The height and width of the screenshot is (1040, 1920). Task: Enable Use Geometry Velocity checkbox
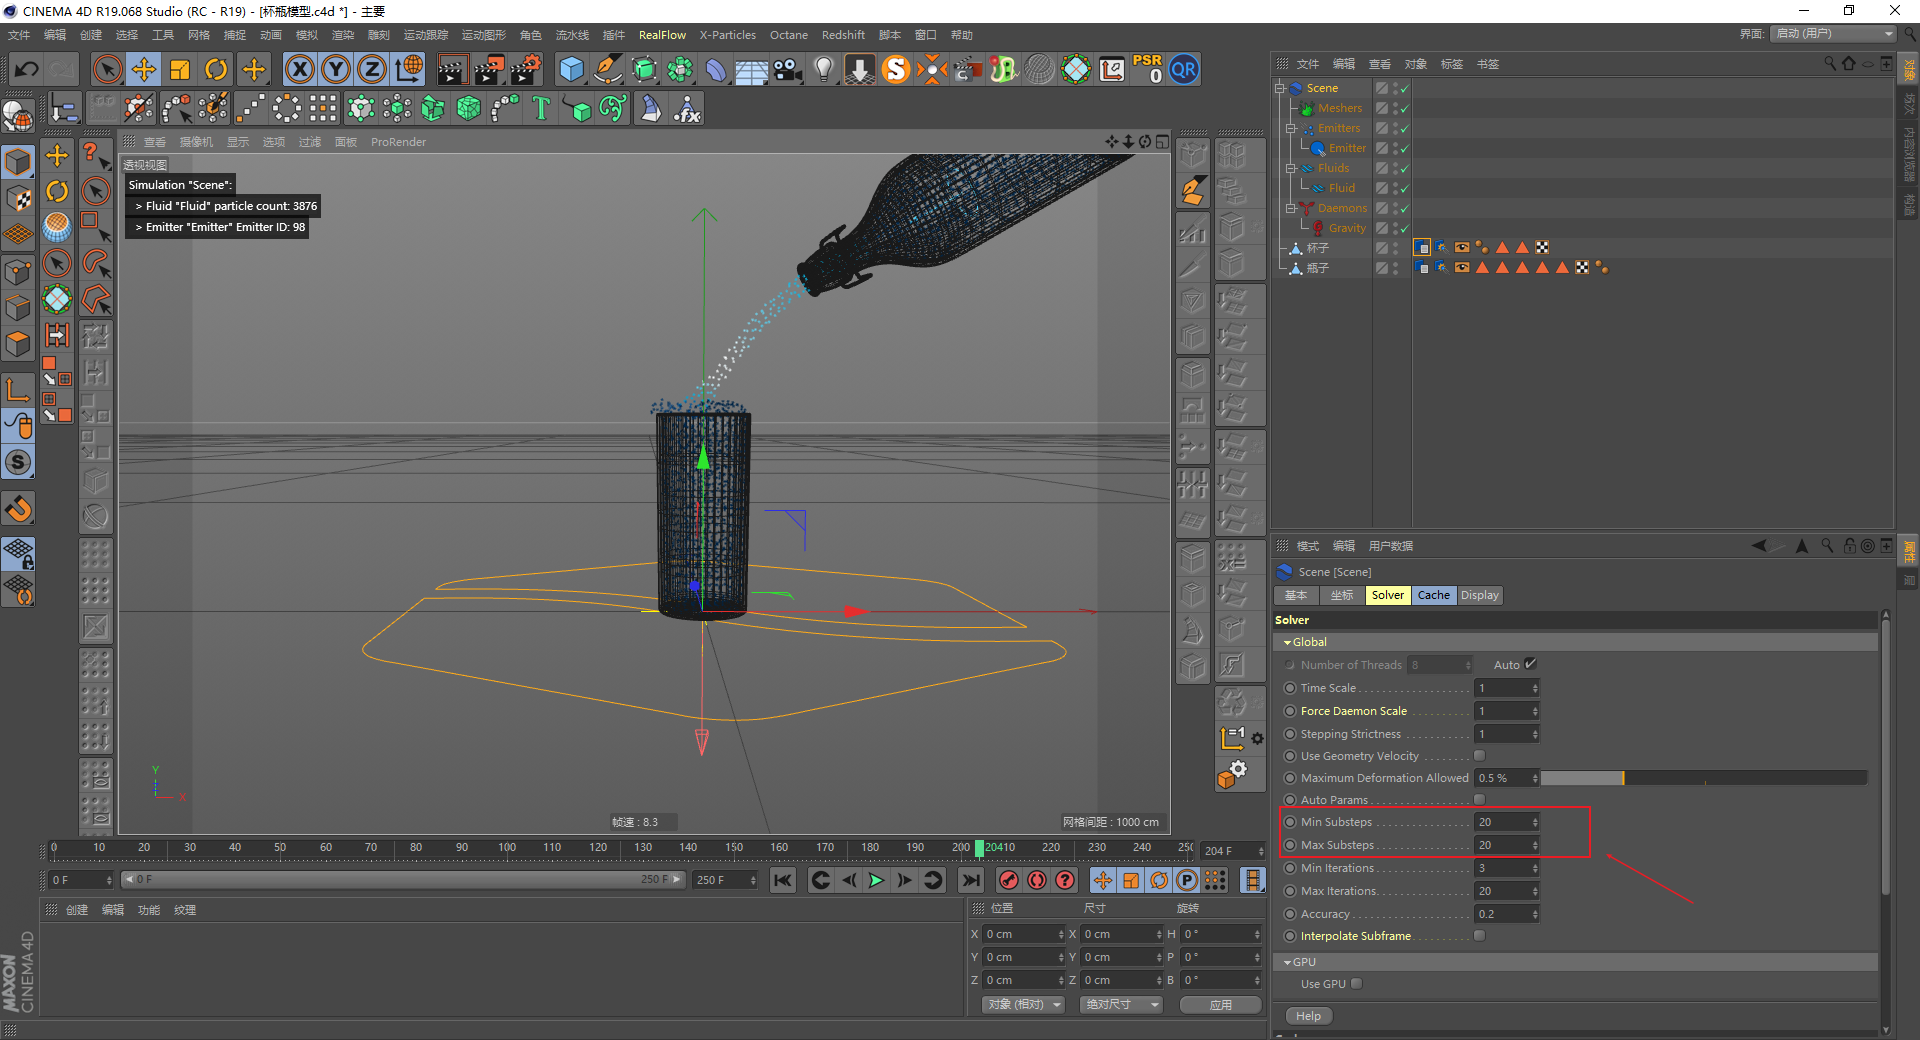(x=1479, y=756)
